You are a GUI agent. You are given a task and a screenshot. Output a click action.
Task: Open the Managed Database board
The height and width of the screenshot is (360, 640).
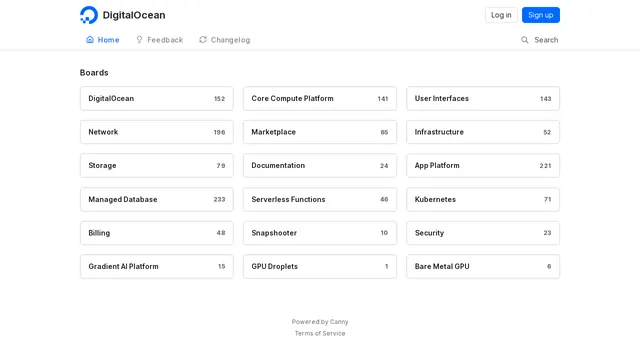(x=157, y=199)
